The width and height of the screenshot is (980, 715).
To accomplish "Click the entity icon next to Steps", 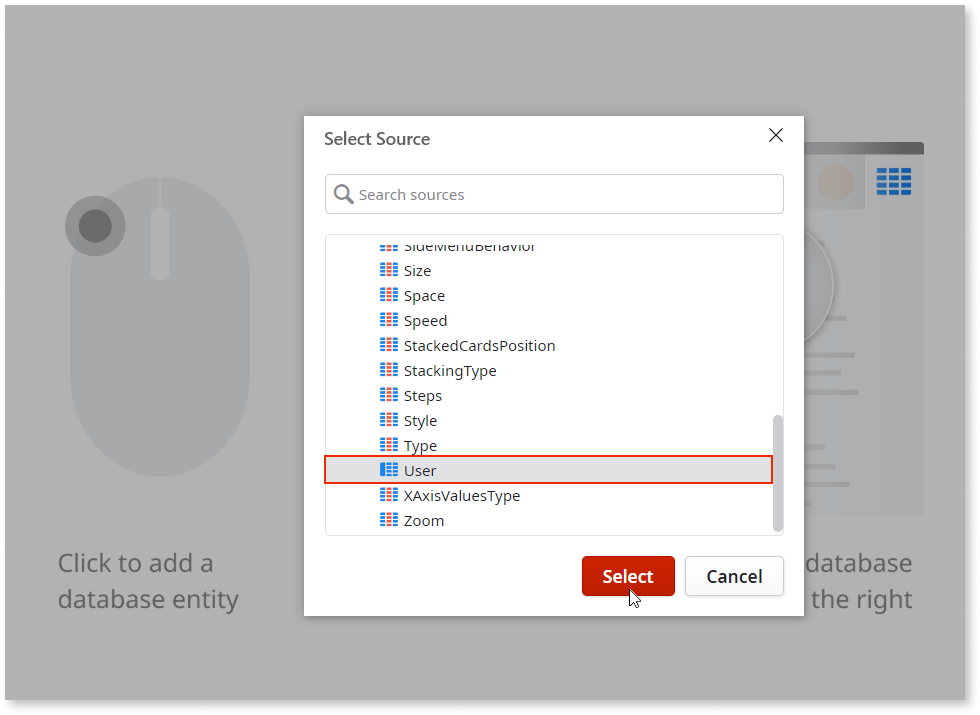I will (389, 395).
